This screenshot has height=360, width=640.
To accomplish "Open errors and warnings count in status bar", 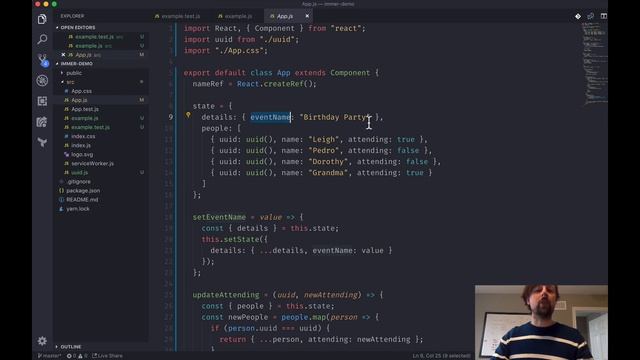I will 77,356.
